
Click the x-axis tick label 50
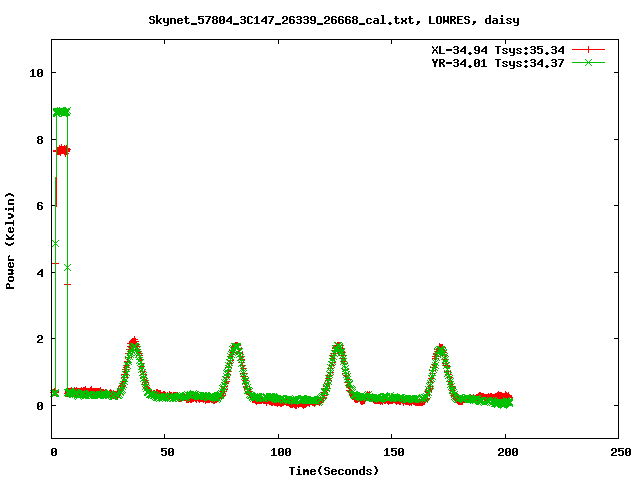coord(167,452)
